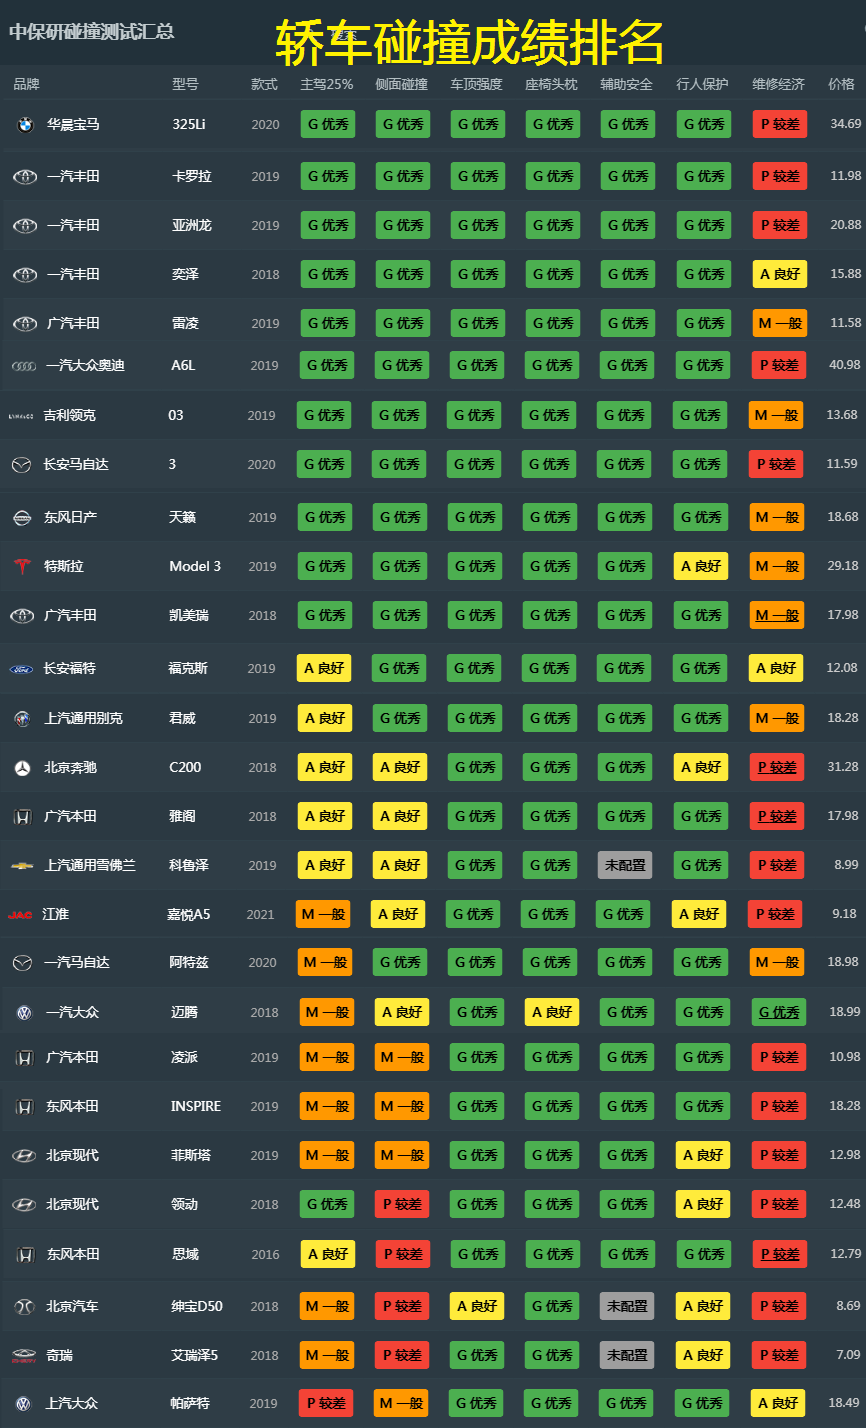Click the Mercedes-Benz logo beside 北京奔驰
The height and width of the screenshot is (1428, 866).
22,768
